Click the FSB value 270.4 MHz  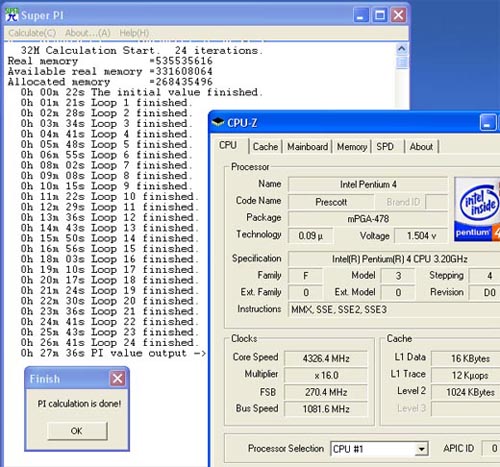tap(326, 392)
